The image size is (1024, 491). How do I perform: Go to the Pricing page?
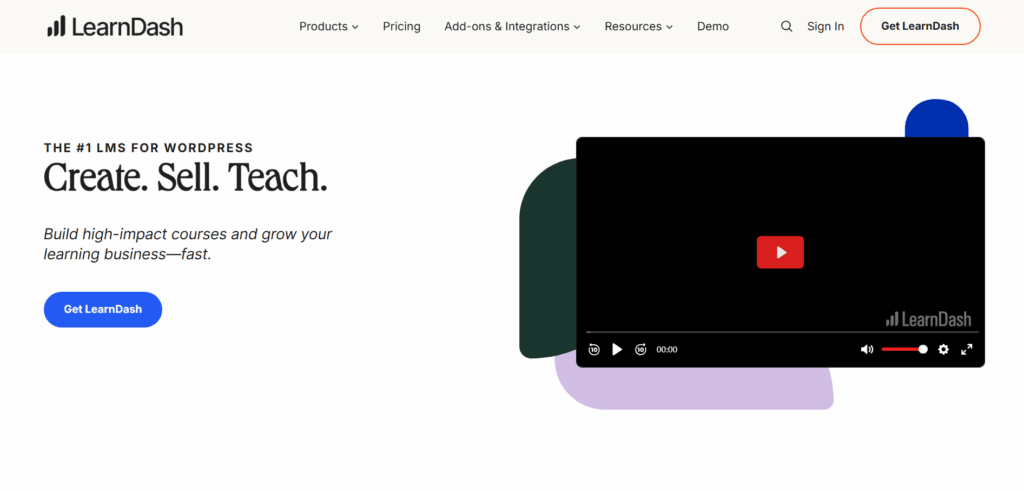pos(401,27)
